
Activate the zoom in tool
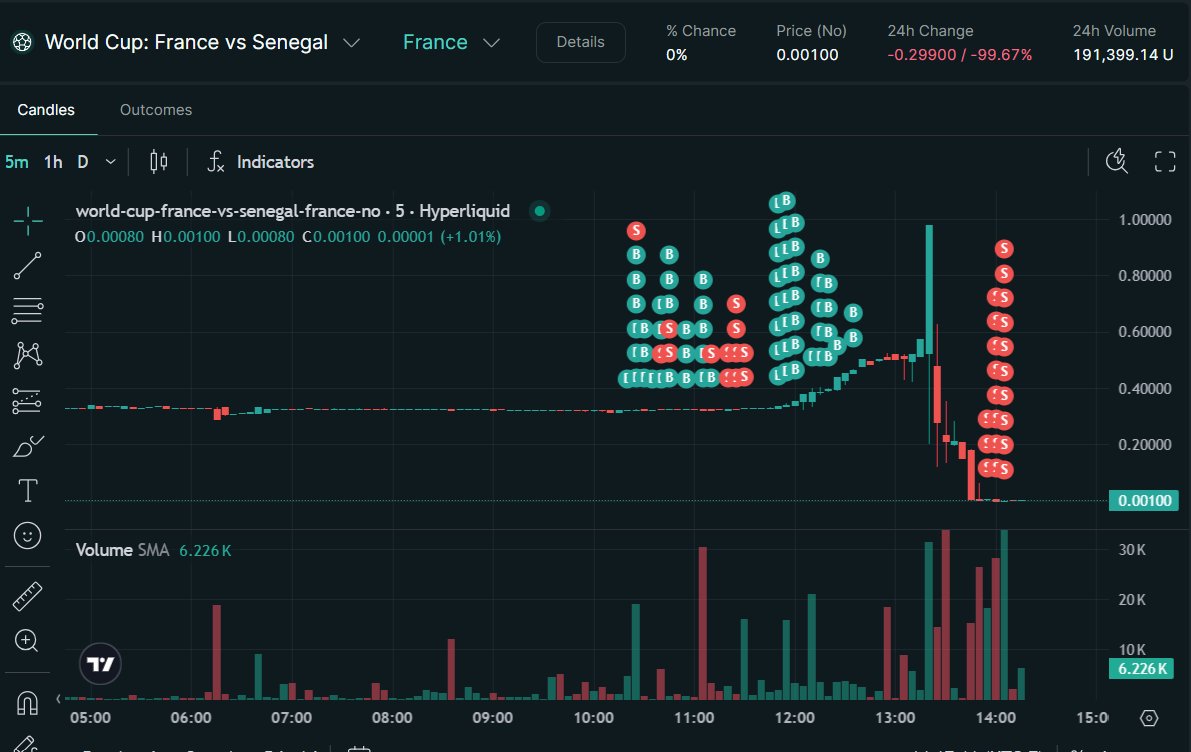(x=27, y=641)
